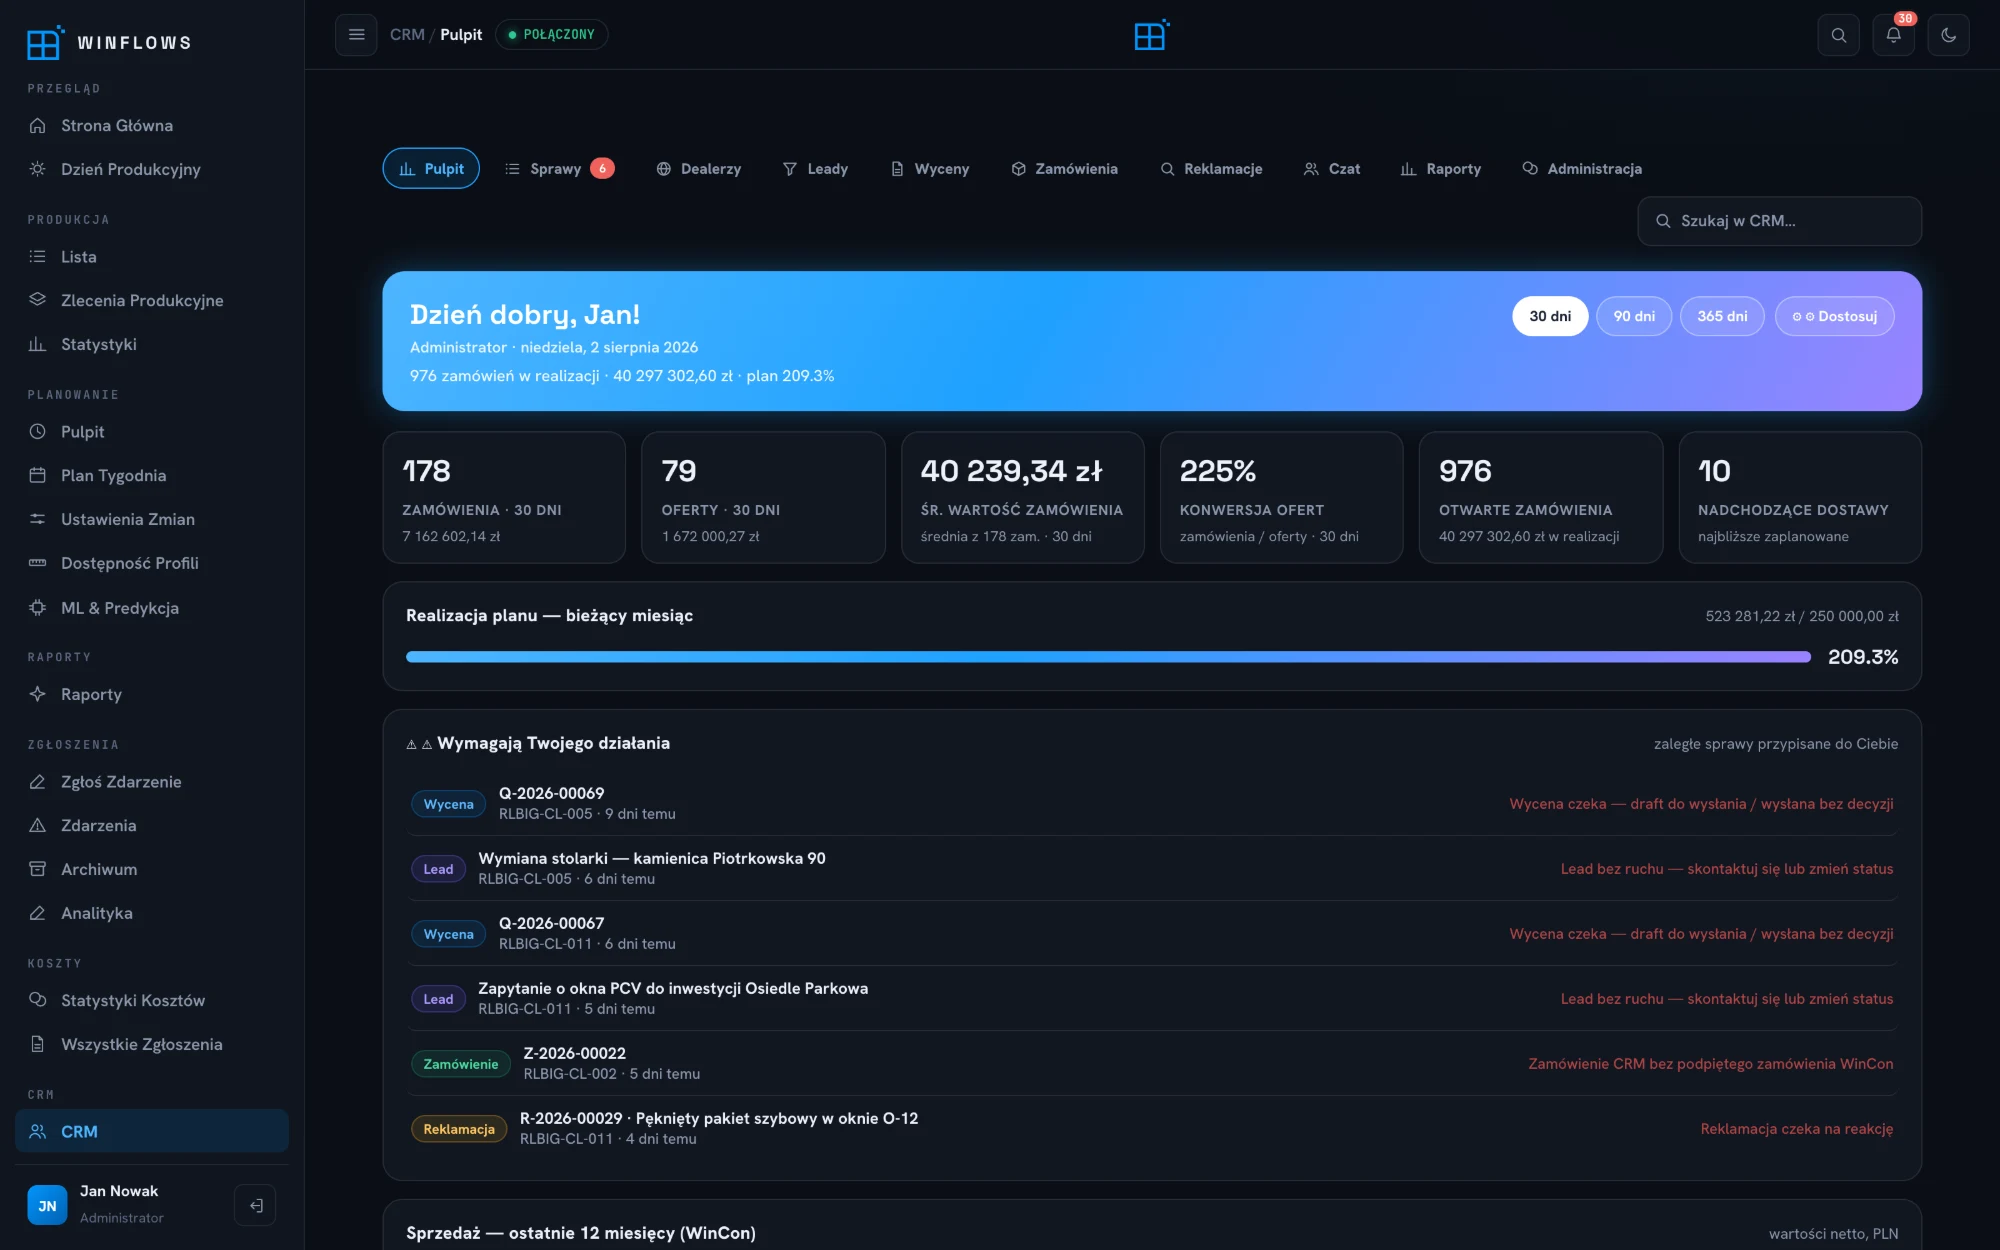This screenshot has height=1250, width=2000.
Task: Toggle the sidebar hamburger menu
Action: [356, 35]
